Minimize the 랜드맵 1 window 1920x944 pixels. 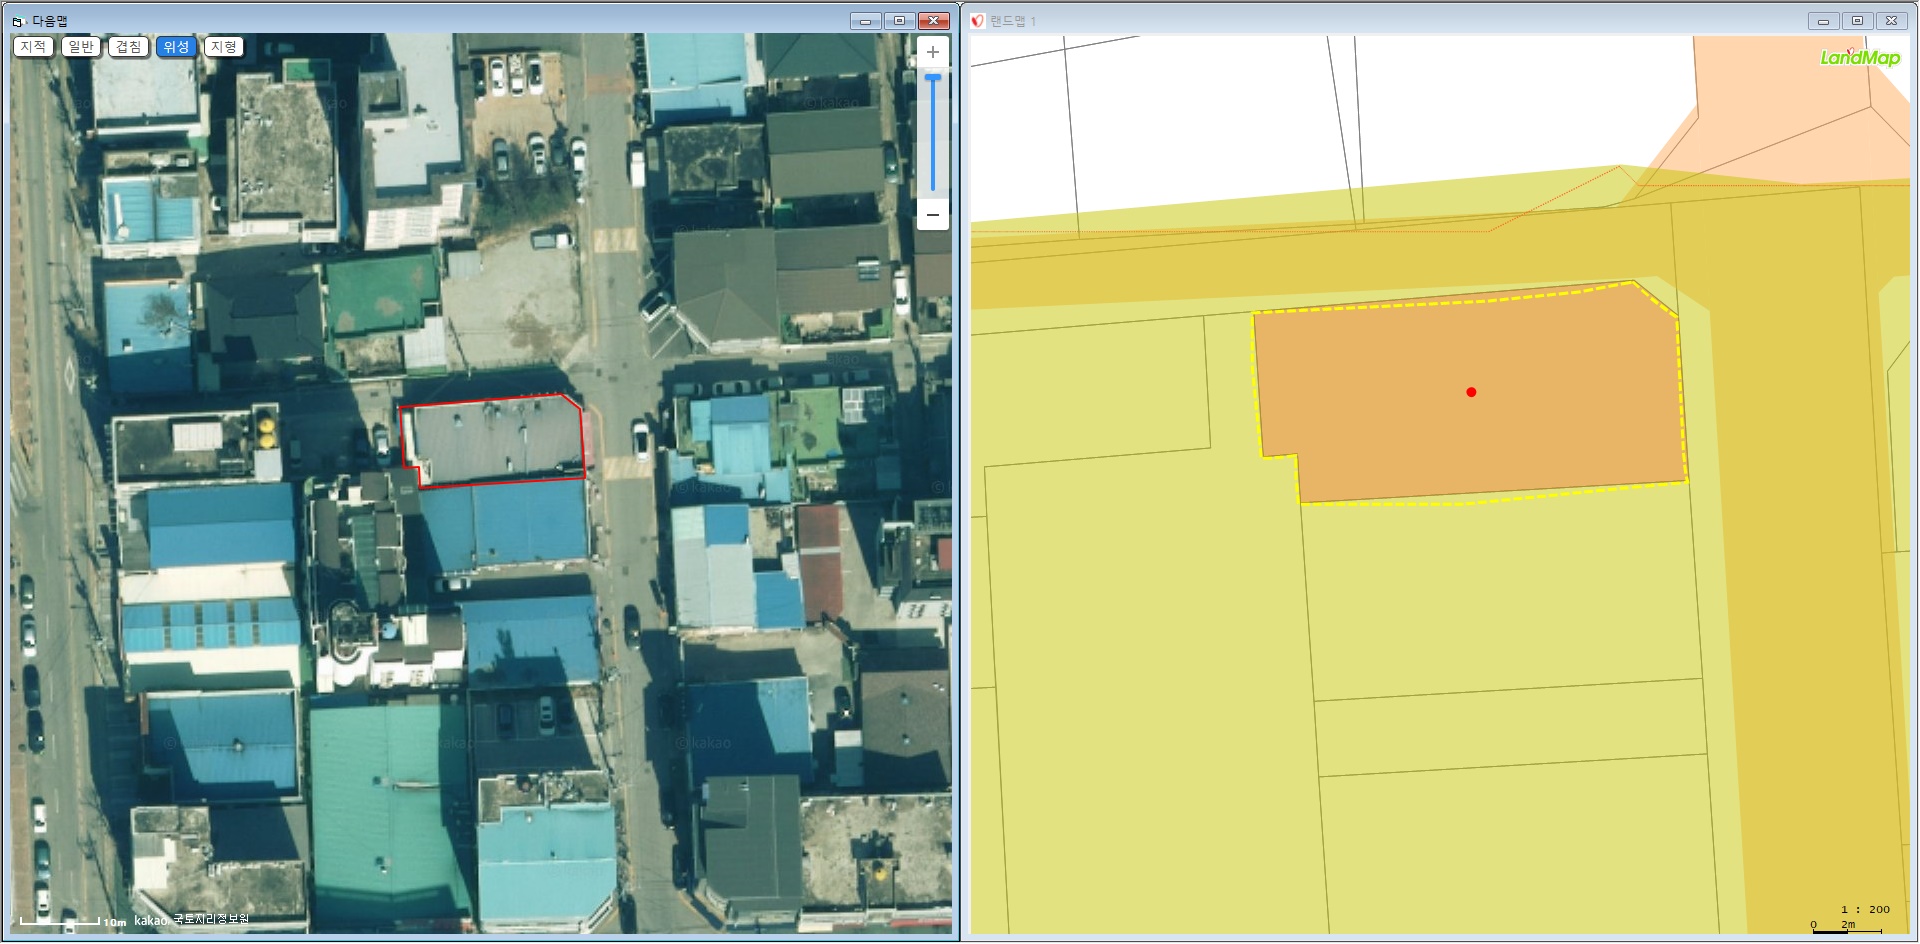click(1823, 21)
